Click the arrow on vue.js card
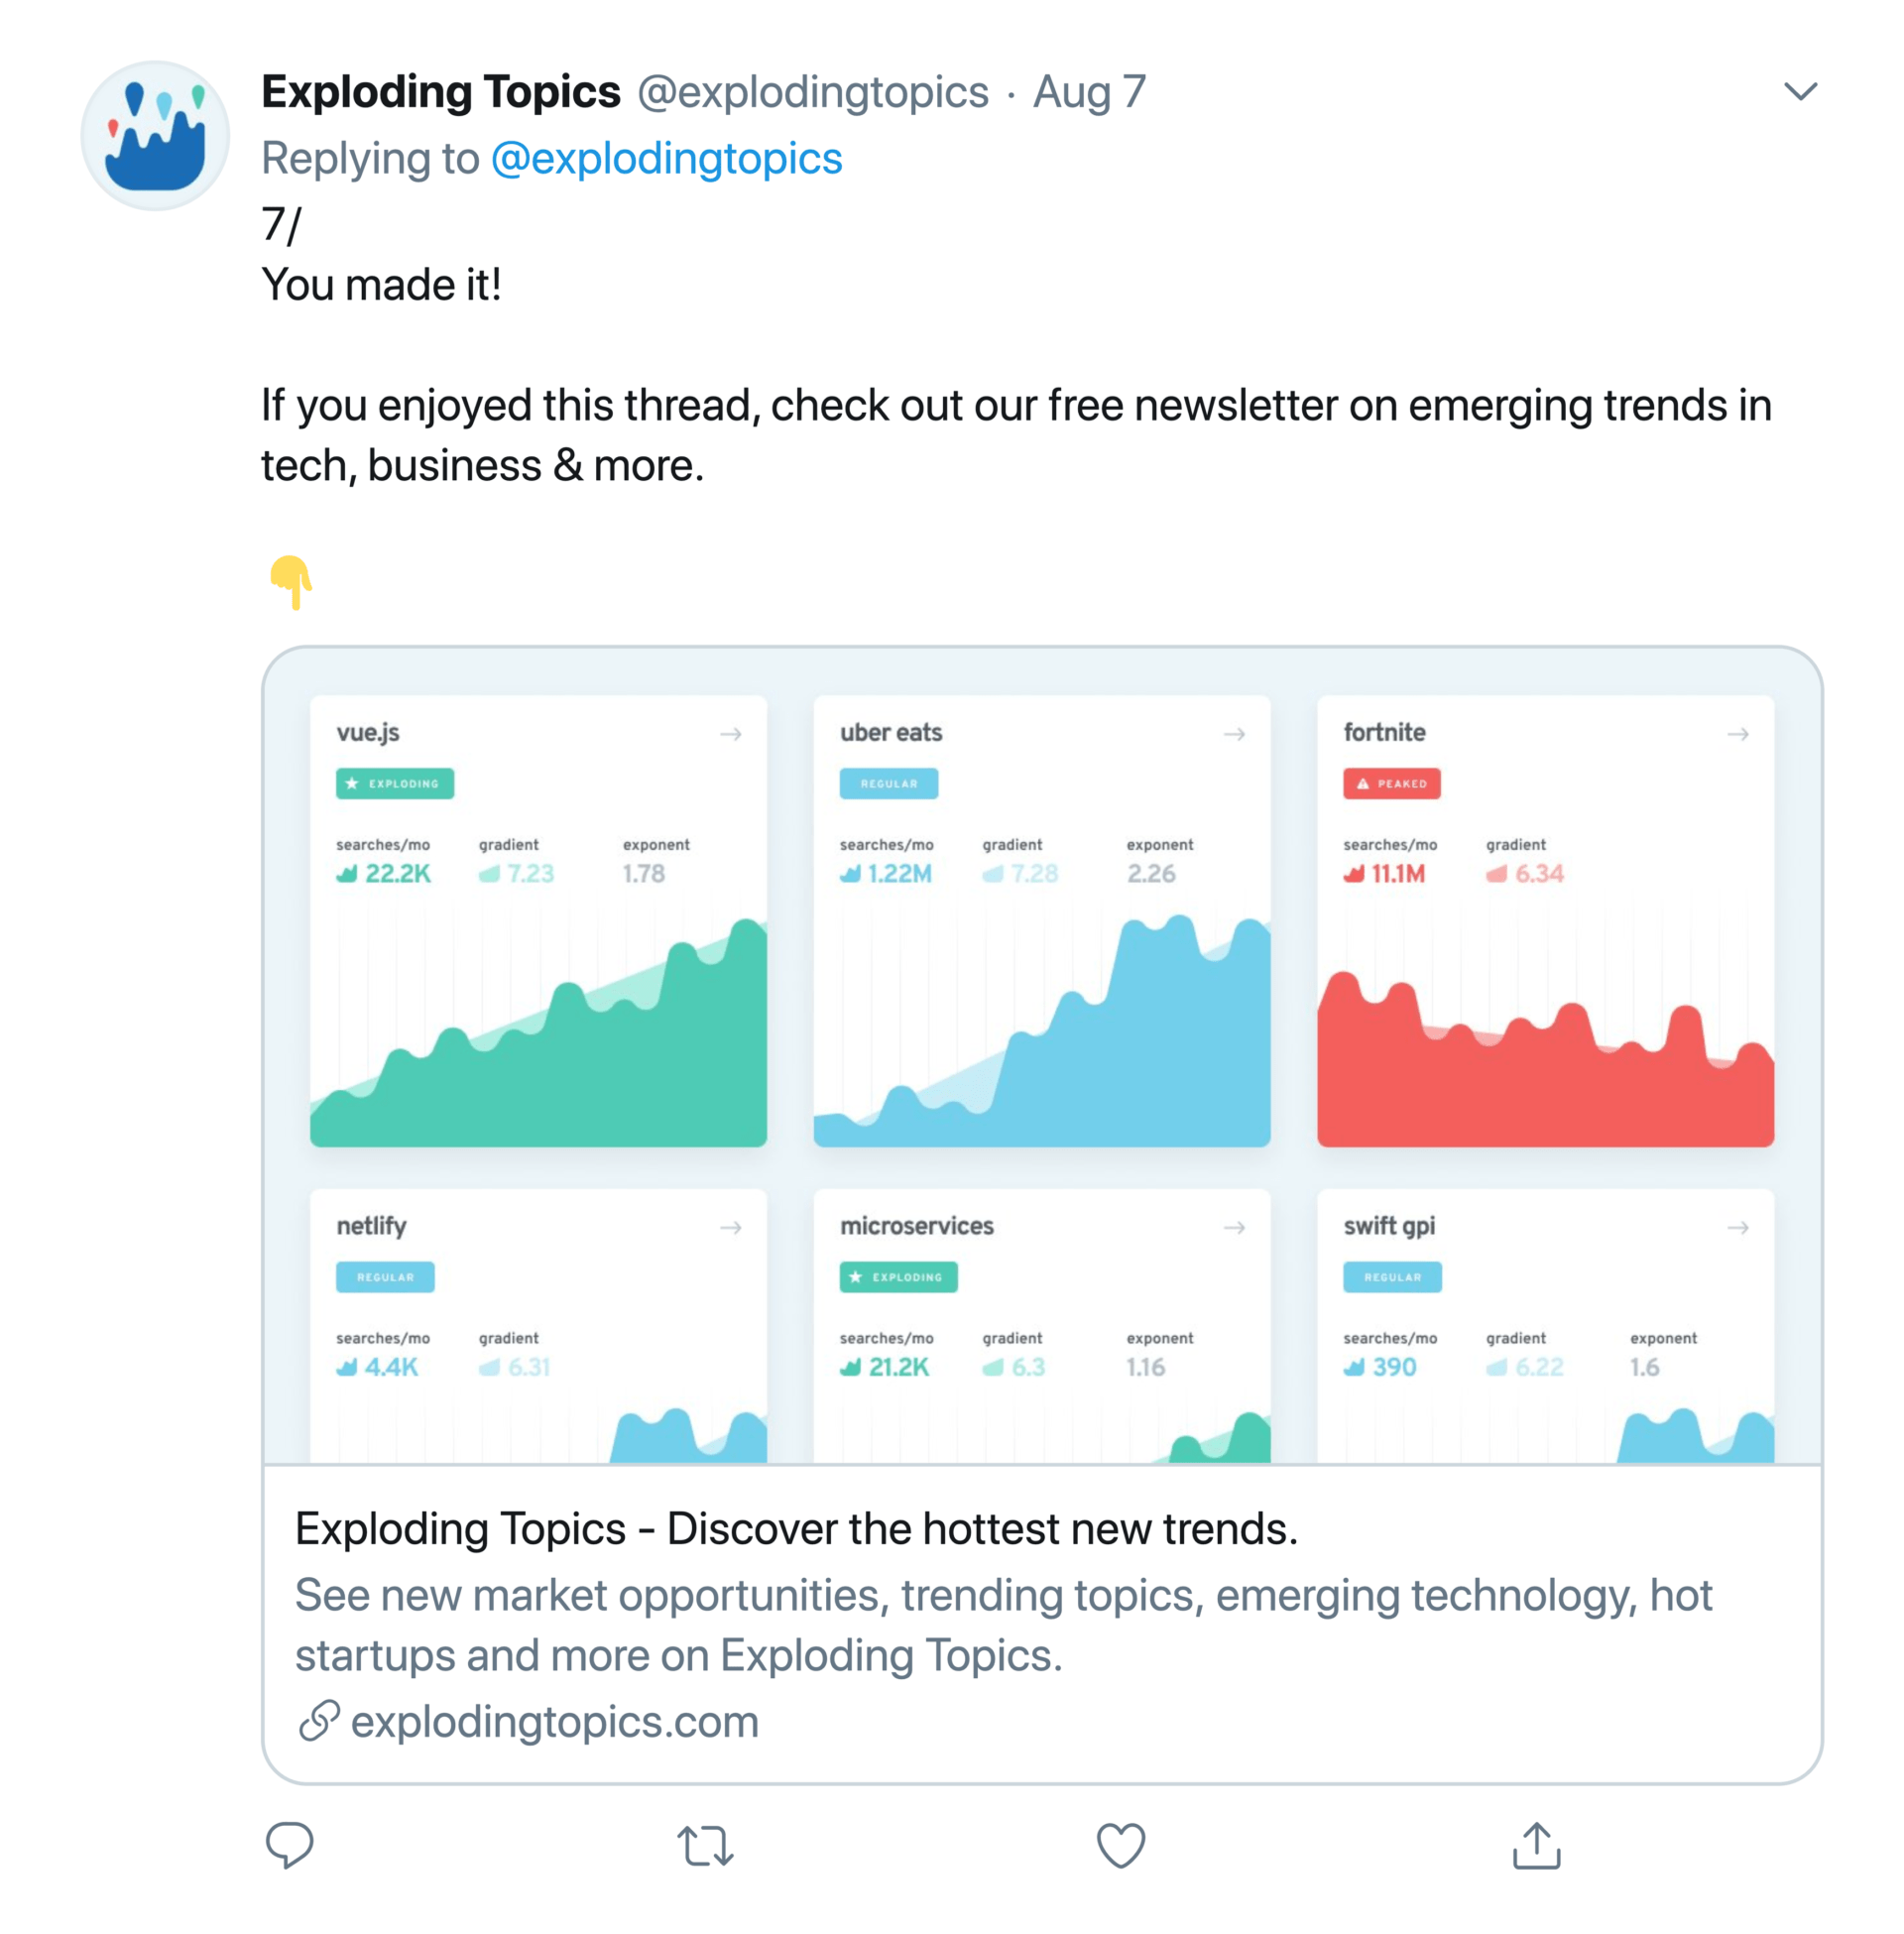 point(731,734)
